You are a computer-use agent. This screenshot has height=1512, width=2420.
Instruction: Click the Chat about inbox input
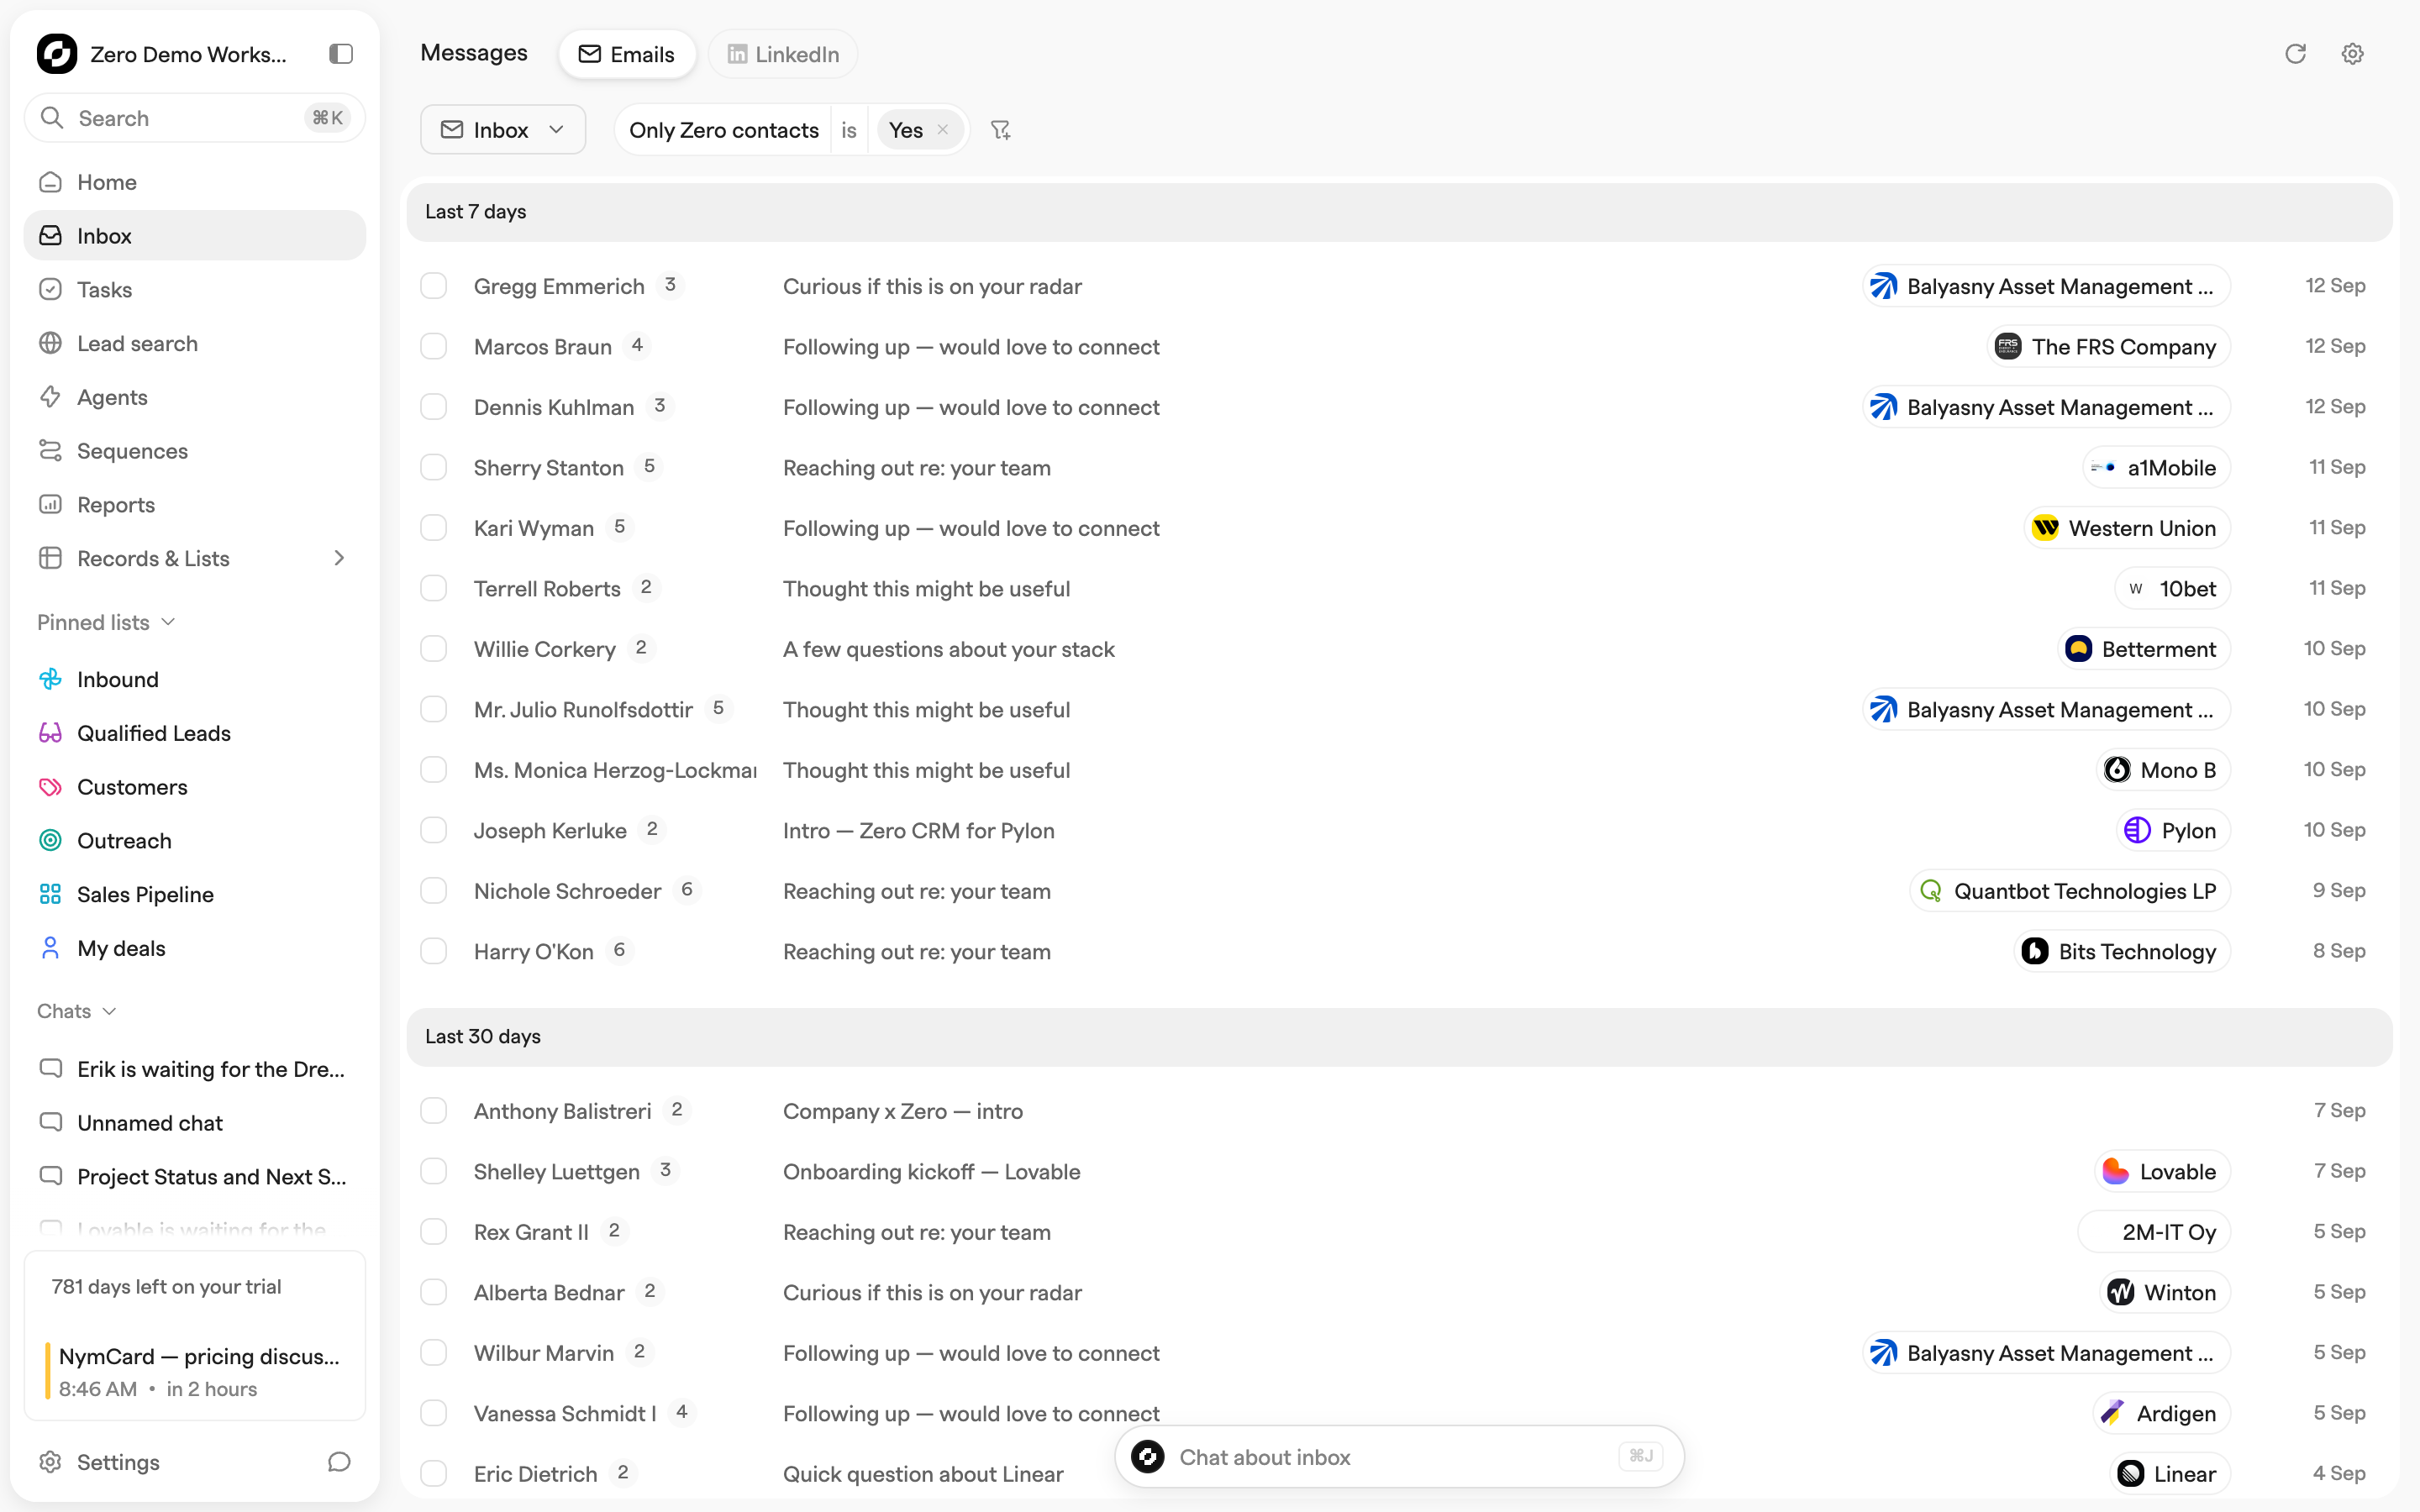tap(1399, 1457)
